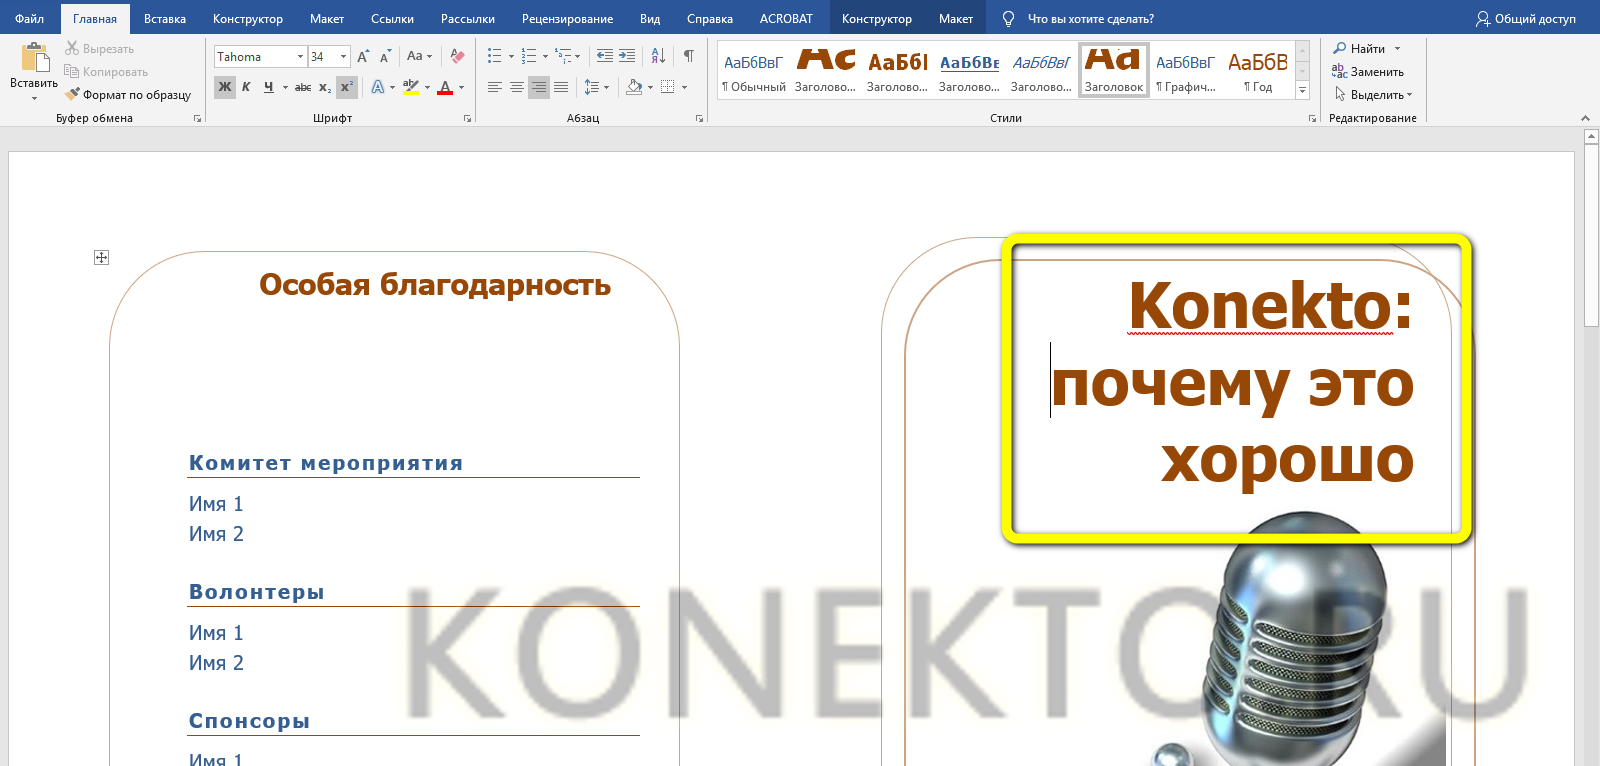The width and height of the screenshot is (1600, 766).
Task: Click the multilevel list icon
Action: (x=563, y=56)
